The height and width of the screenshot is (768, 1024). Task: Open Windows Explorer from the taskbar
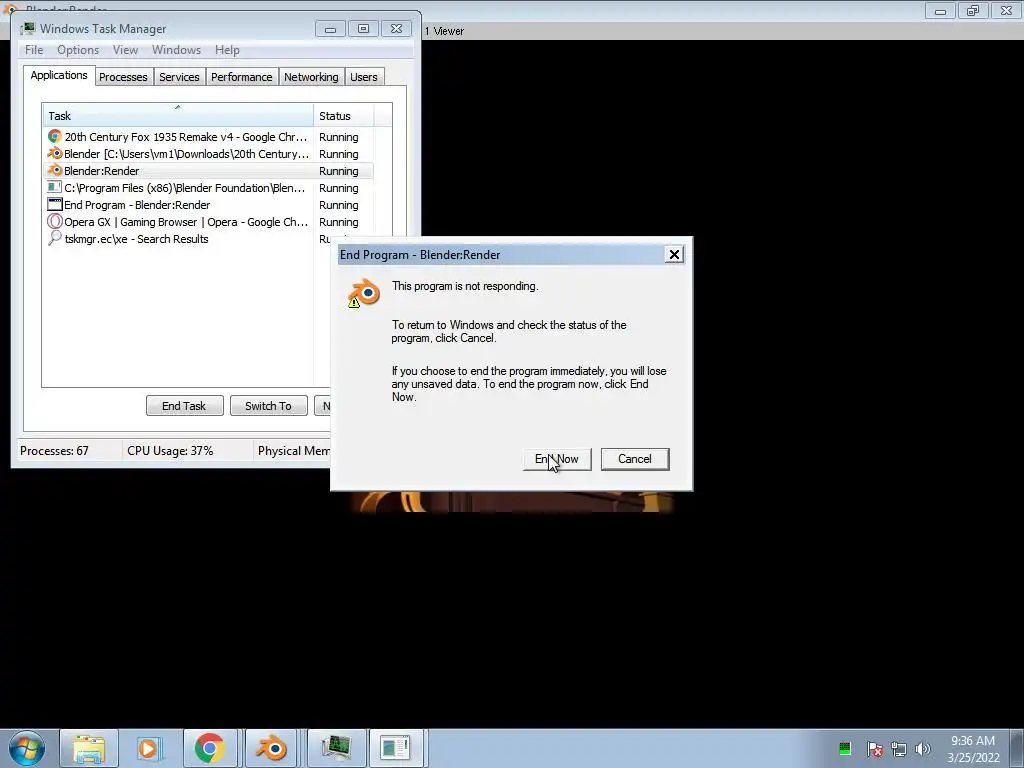tap(89, 748)
